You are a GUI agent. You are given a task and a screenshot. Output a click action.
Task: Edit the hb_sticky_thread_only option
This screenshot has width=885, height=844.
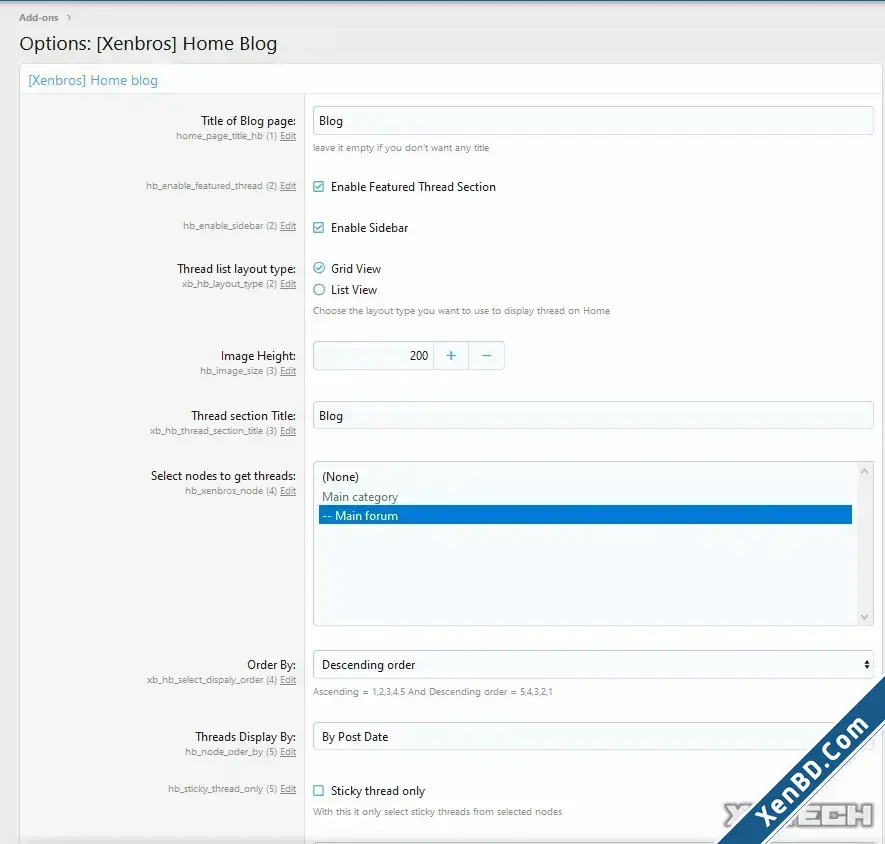288,789
